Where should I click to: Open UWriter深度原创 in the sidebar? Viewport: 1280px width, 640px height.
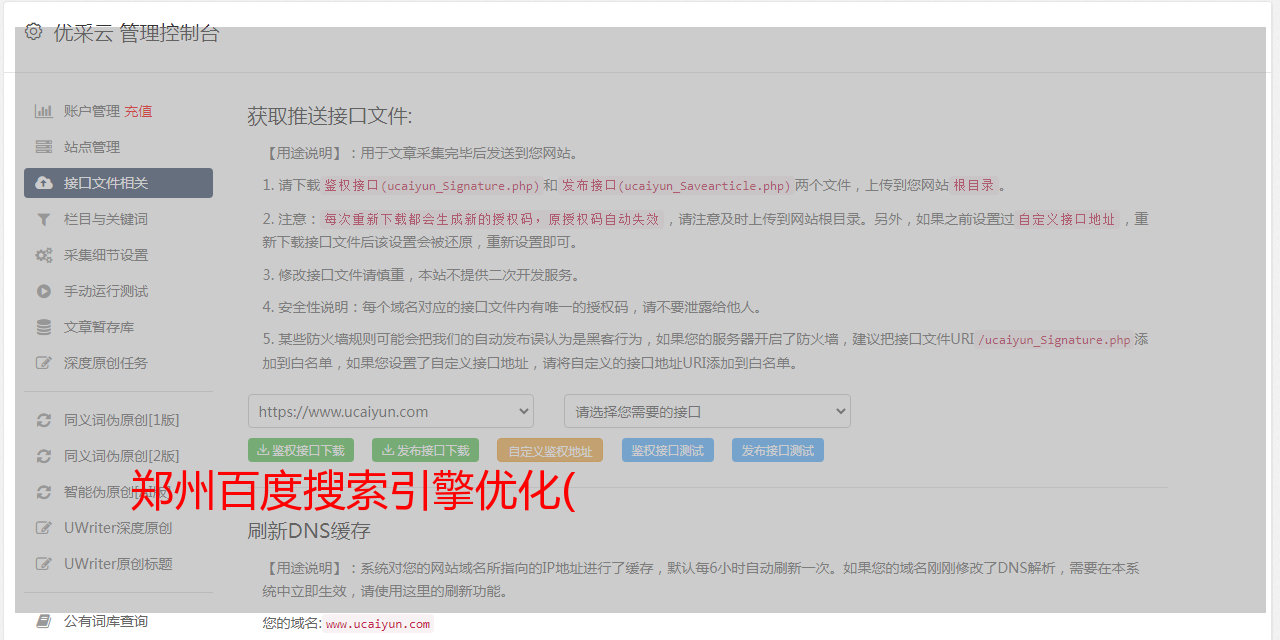click(x=118, y=528)
